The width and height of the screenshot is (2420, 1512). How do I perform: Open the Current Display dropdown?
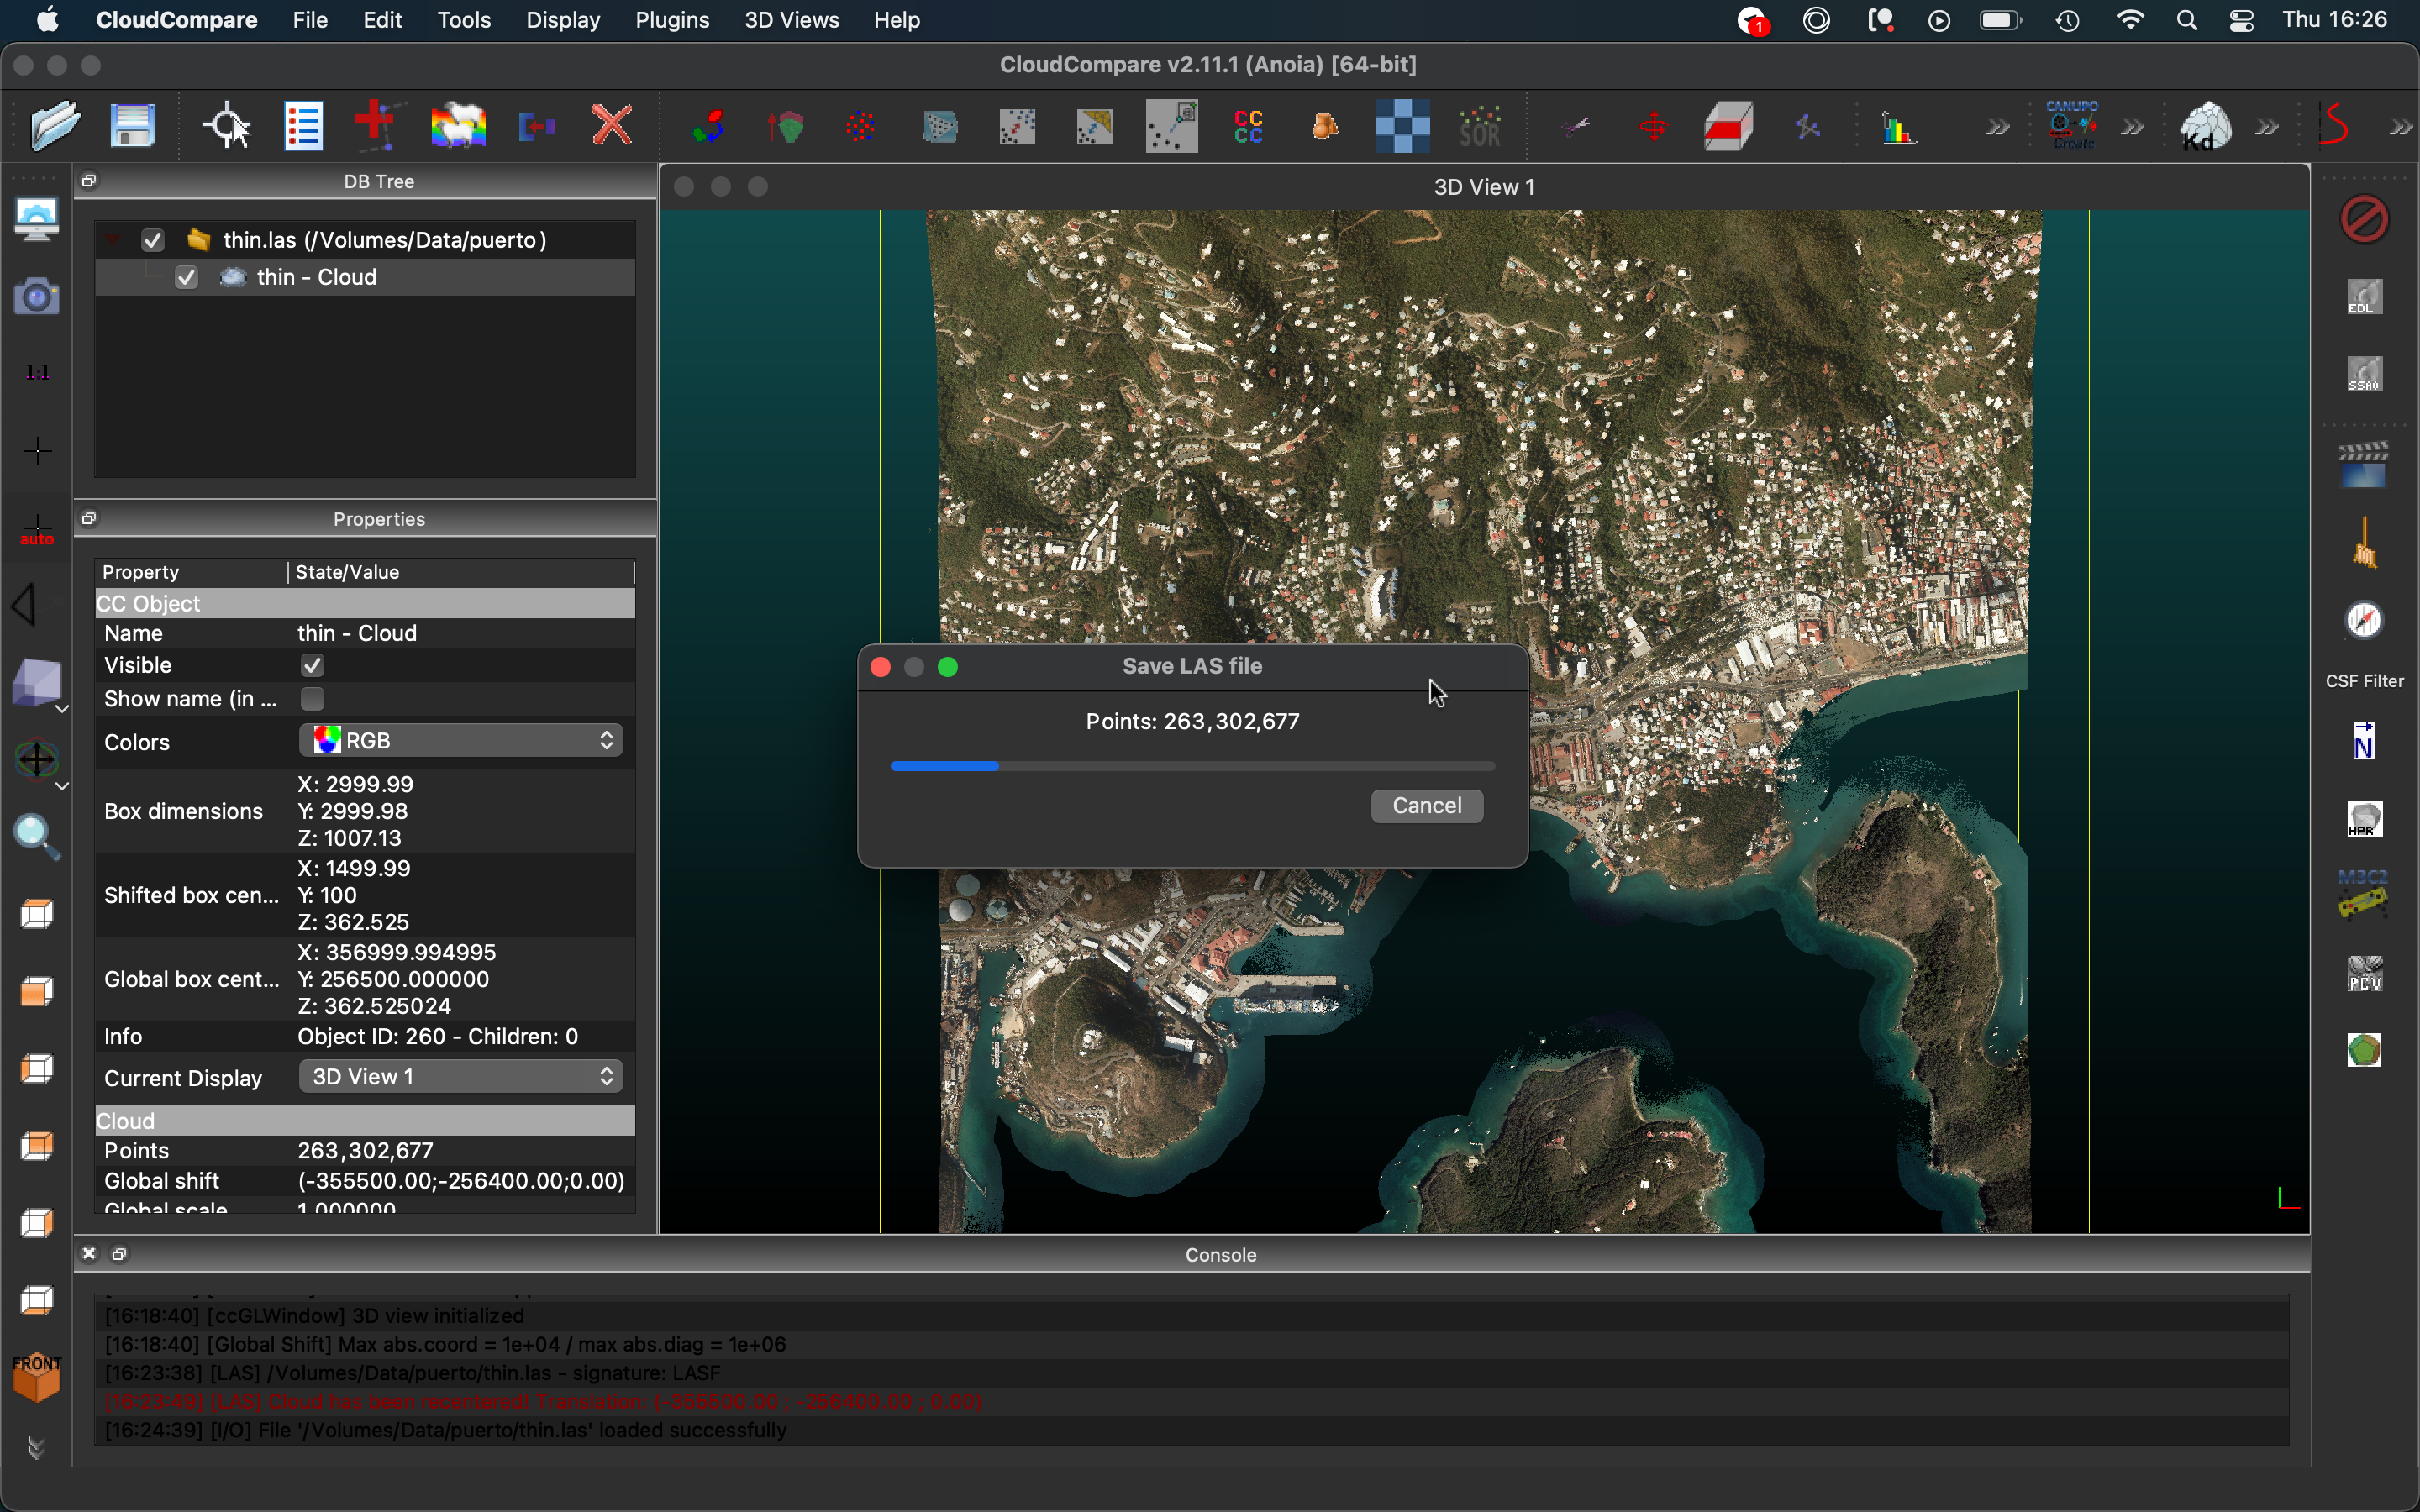click(x=461, y=1076)
